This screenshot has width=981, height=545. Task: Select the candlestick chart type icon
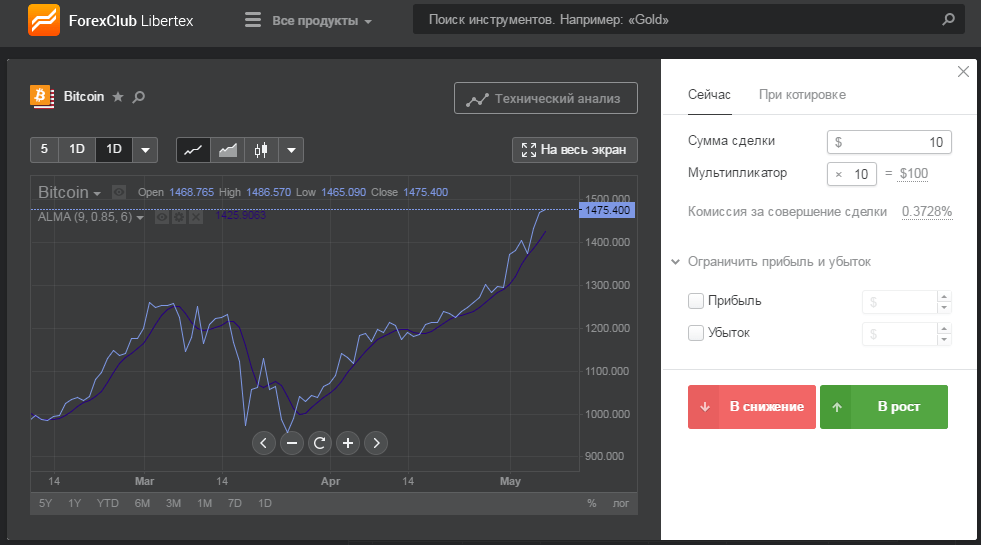(x=261, y=150)
